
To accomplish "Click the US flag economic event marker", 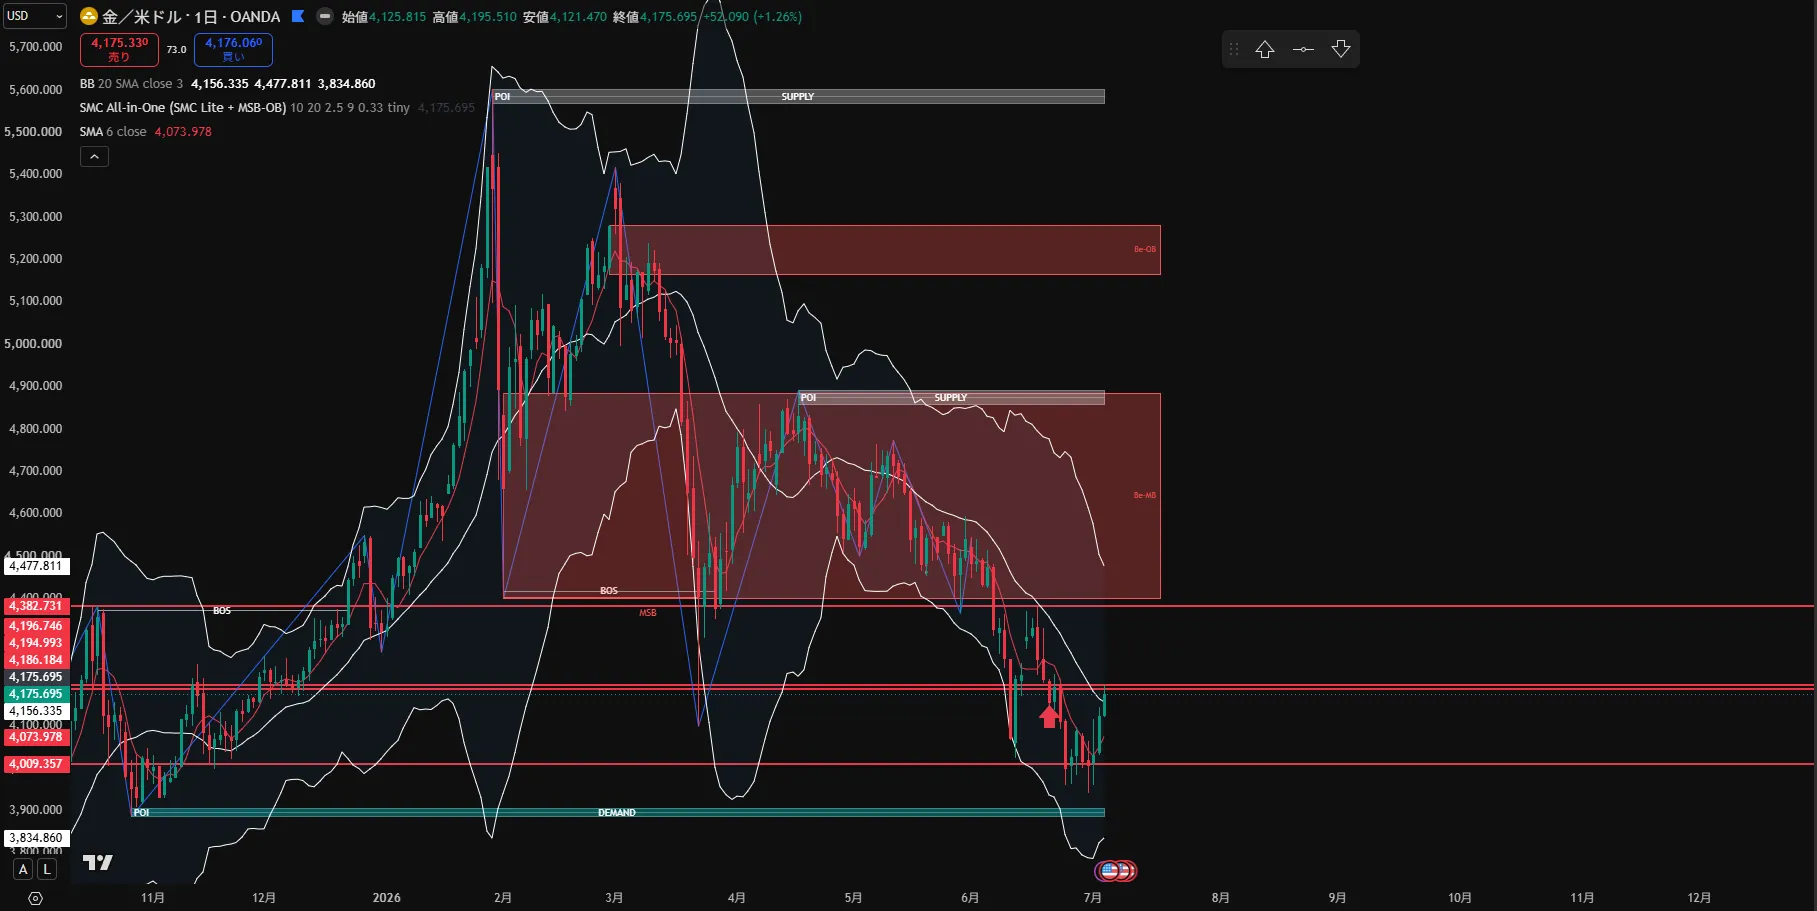I will pos(1109,871).
